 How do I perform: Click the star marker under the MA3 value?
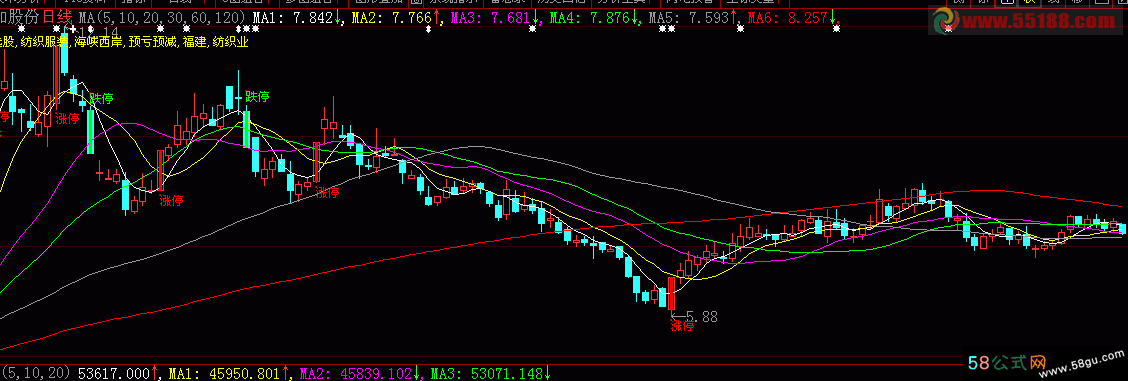(x=533, y=29)
